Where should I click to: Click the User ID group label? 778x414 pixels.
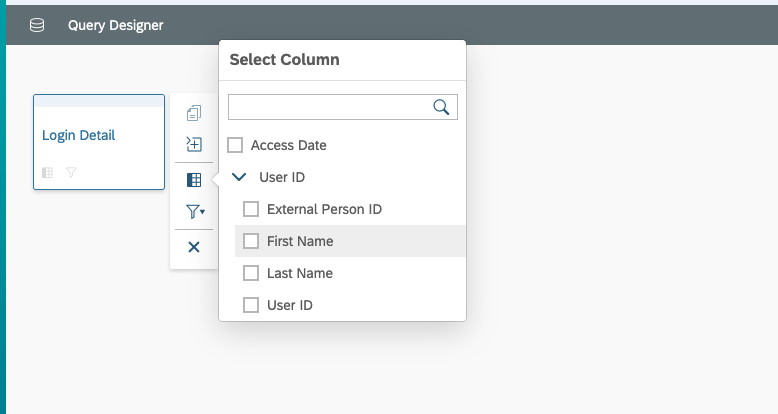click(x=282, y=177)
